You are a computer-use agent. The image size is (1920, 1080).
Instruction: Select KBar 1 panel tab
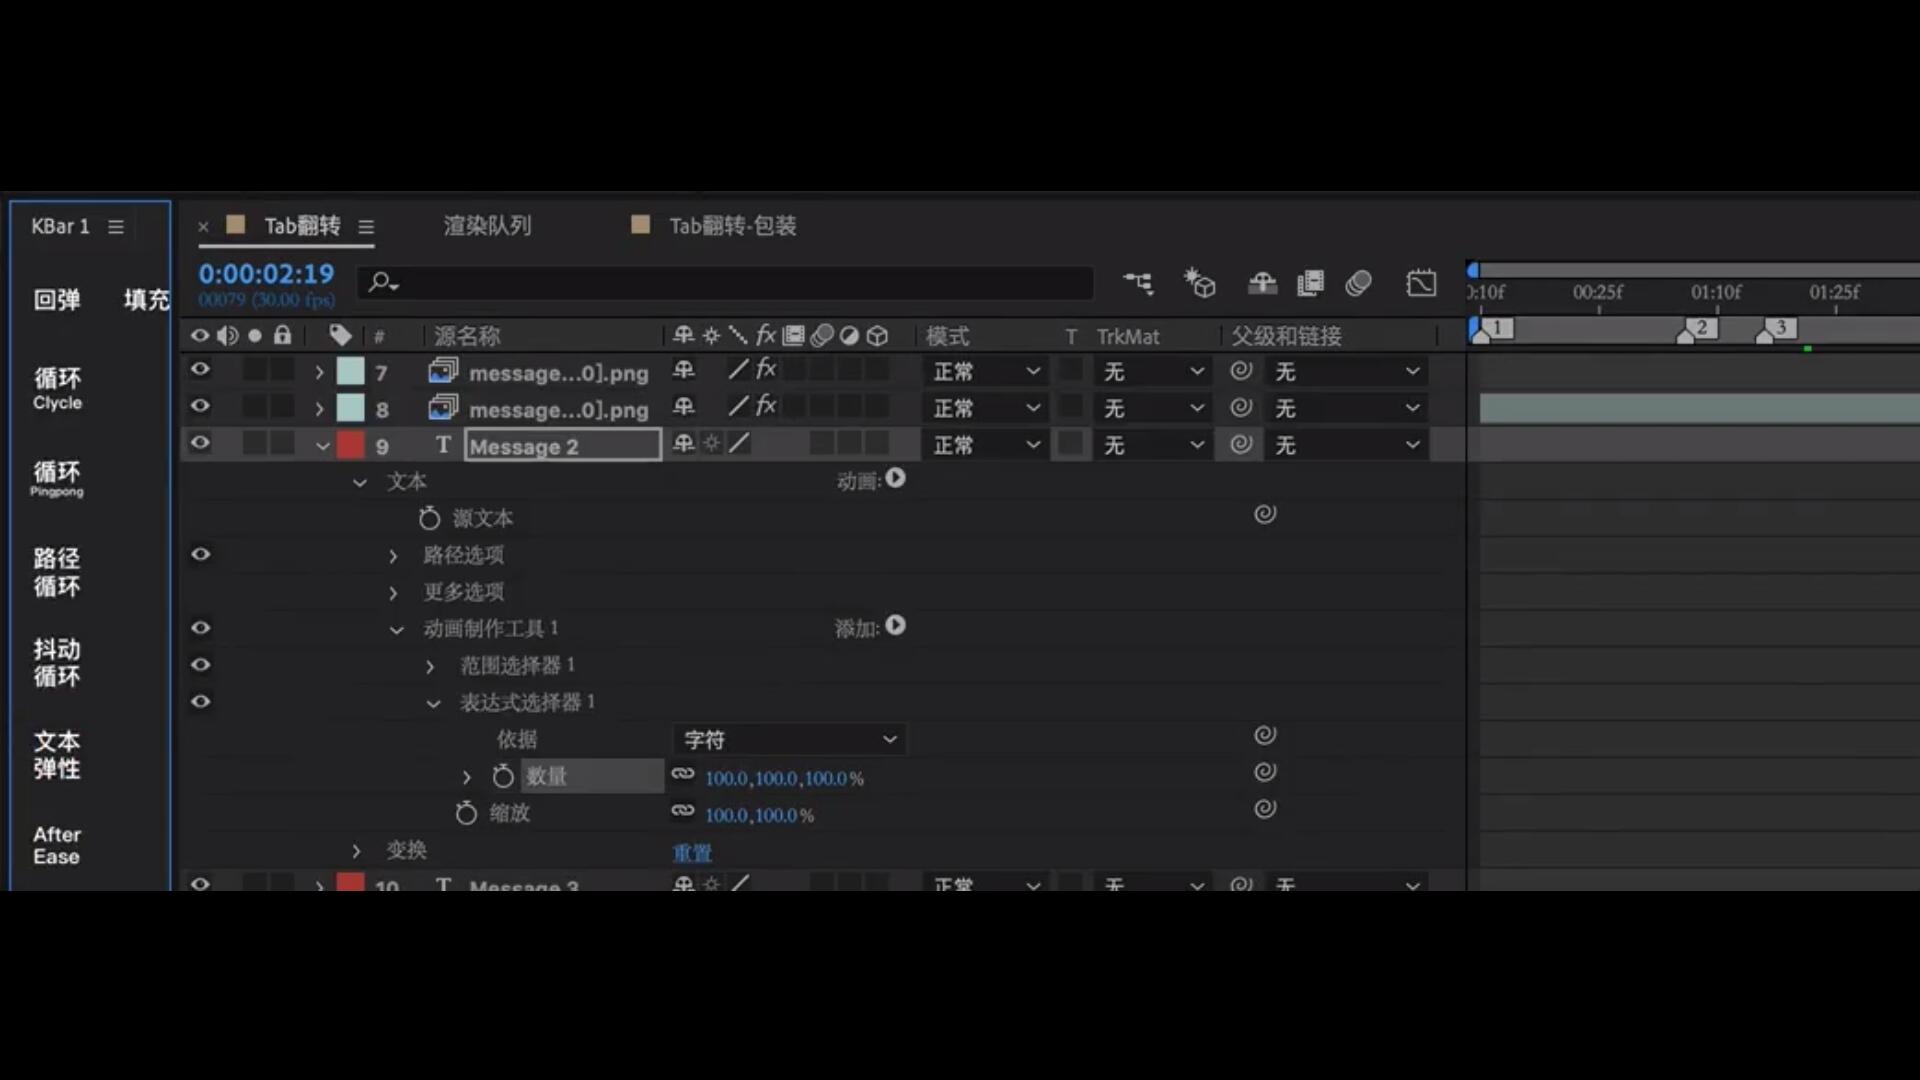pyautogui.click(x=60, y=227)
